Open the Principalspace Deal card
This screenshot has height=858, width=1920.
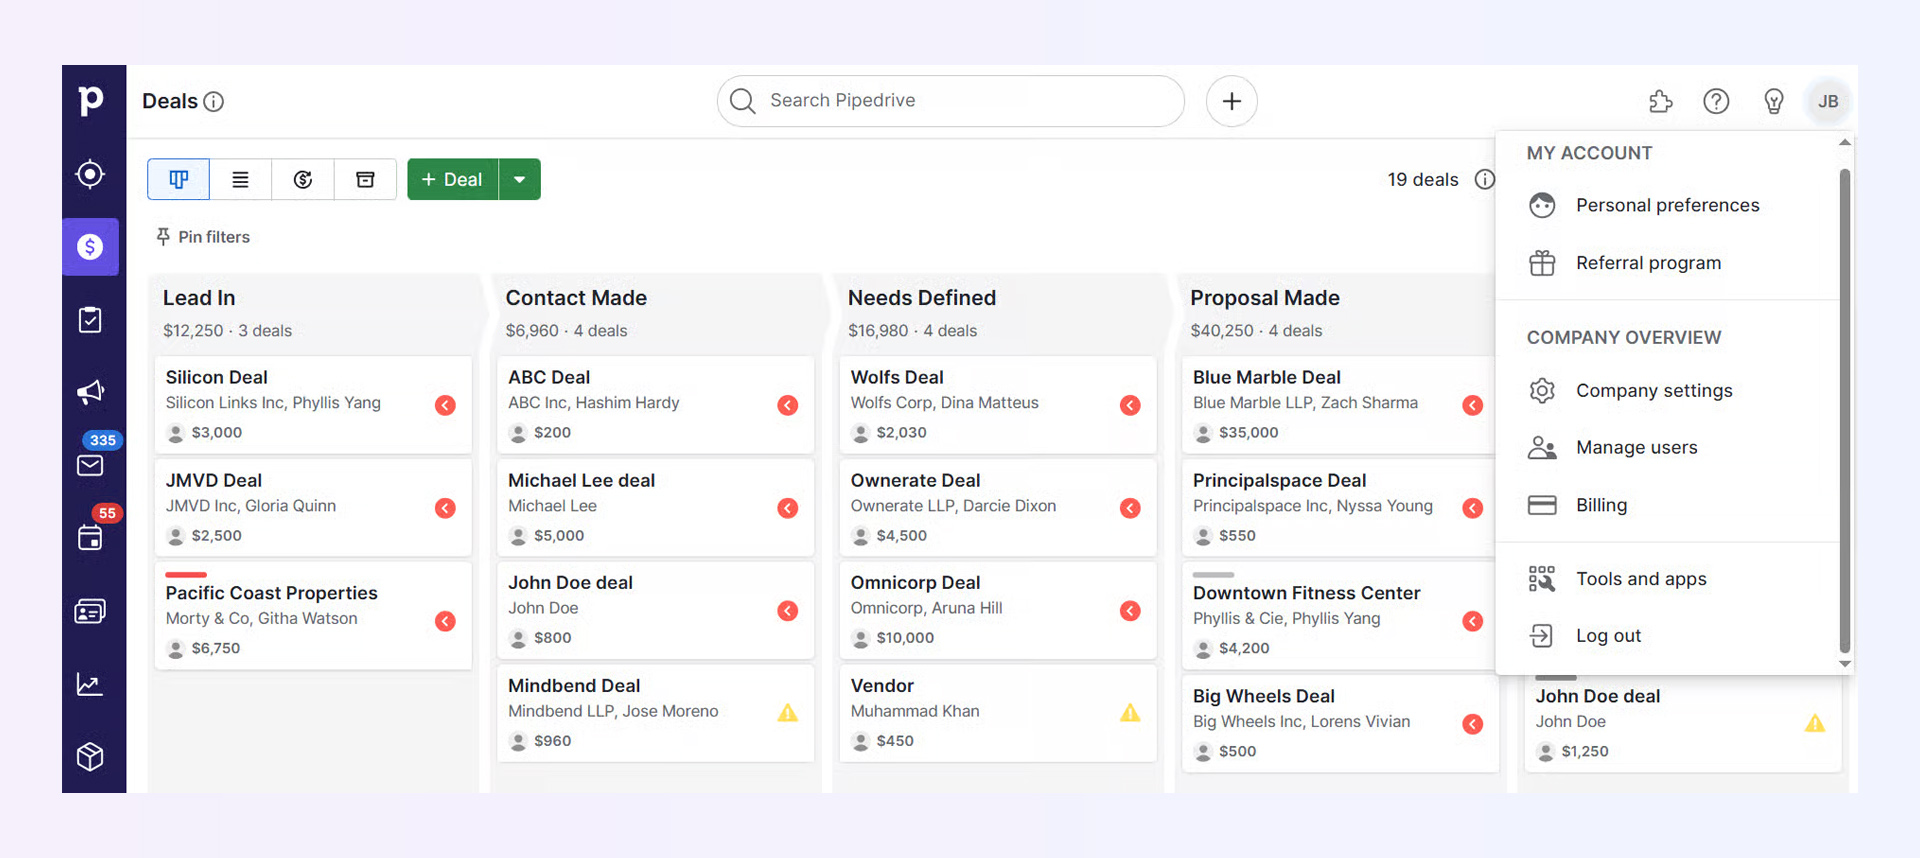(1340, 507)
